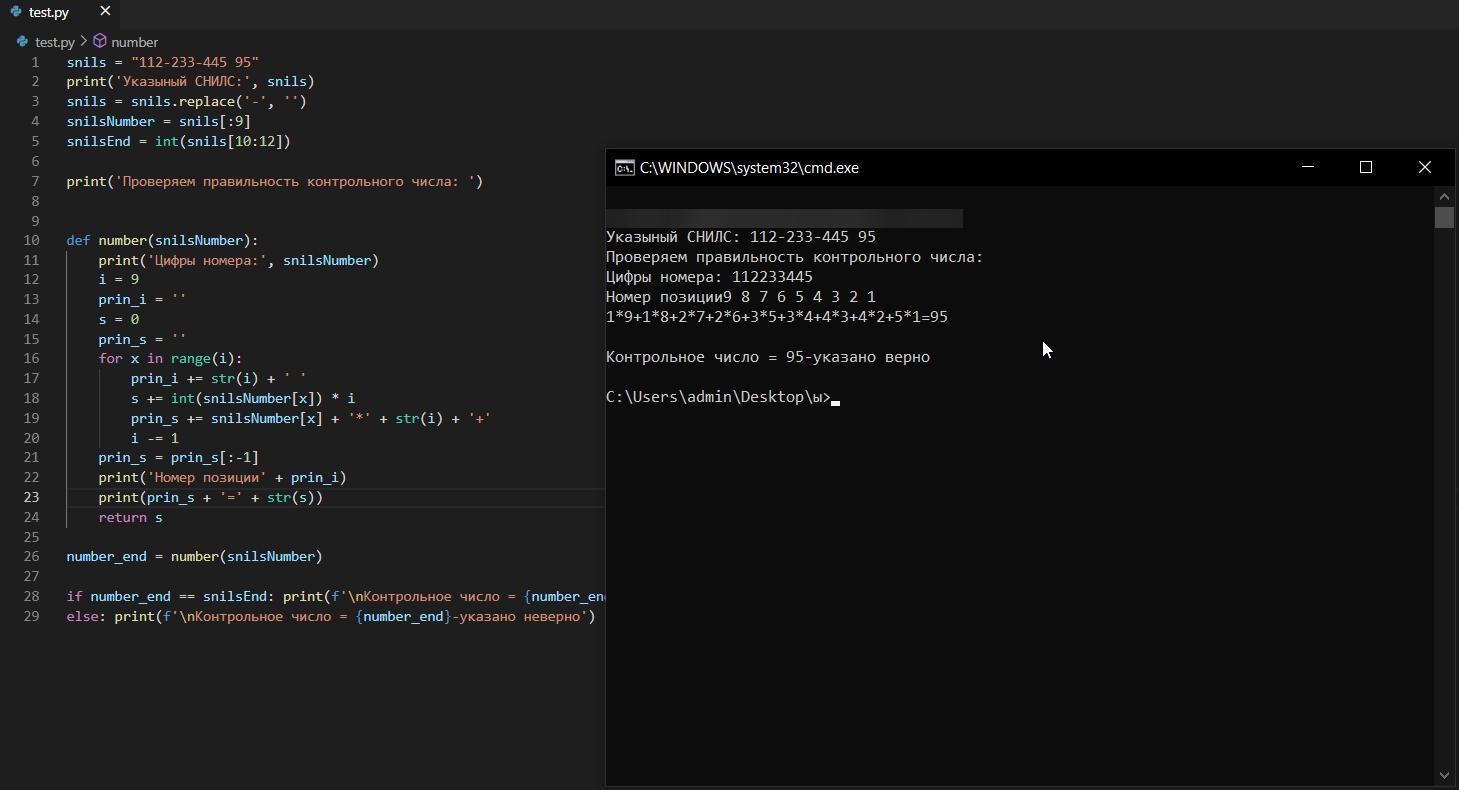Click the Python file icon in the test.py tab
This screenshot has height=790, width=1459.
[x=17, y=12]
